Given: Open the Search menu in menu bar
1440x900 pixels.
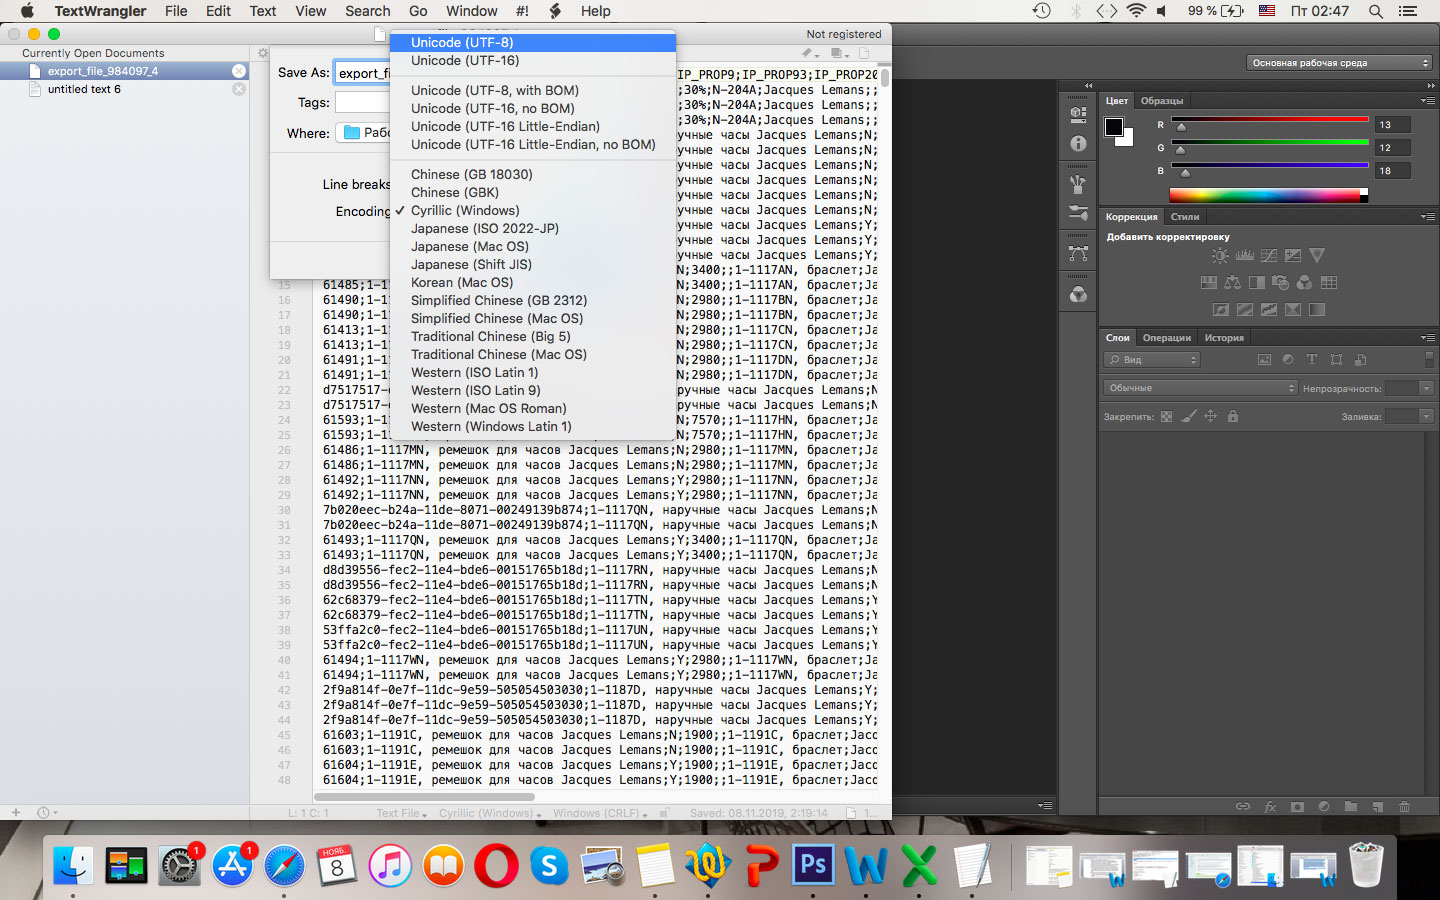Looking at the screenshot, I should 367,11.
